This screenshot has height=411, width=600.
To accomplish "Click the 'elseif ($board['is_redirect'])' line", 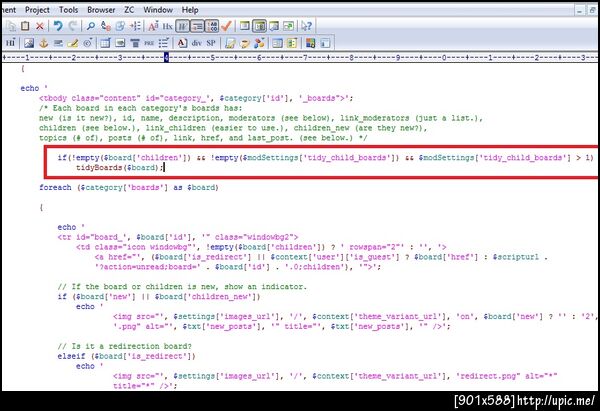I will click(126, 356).
